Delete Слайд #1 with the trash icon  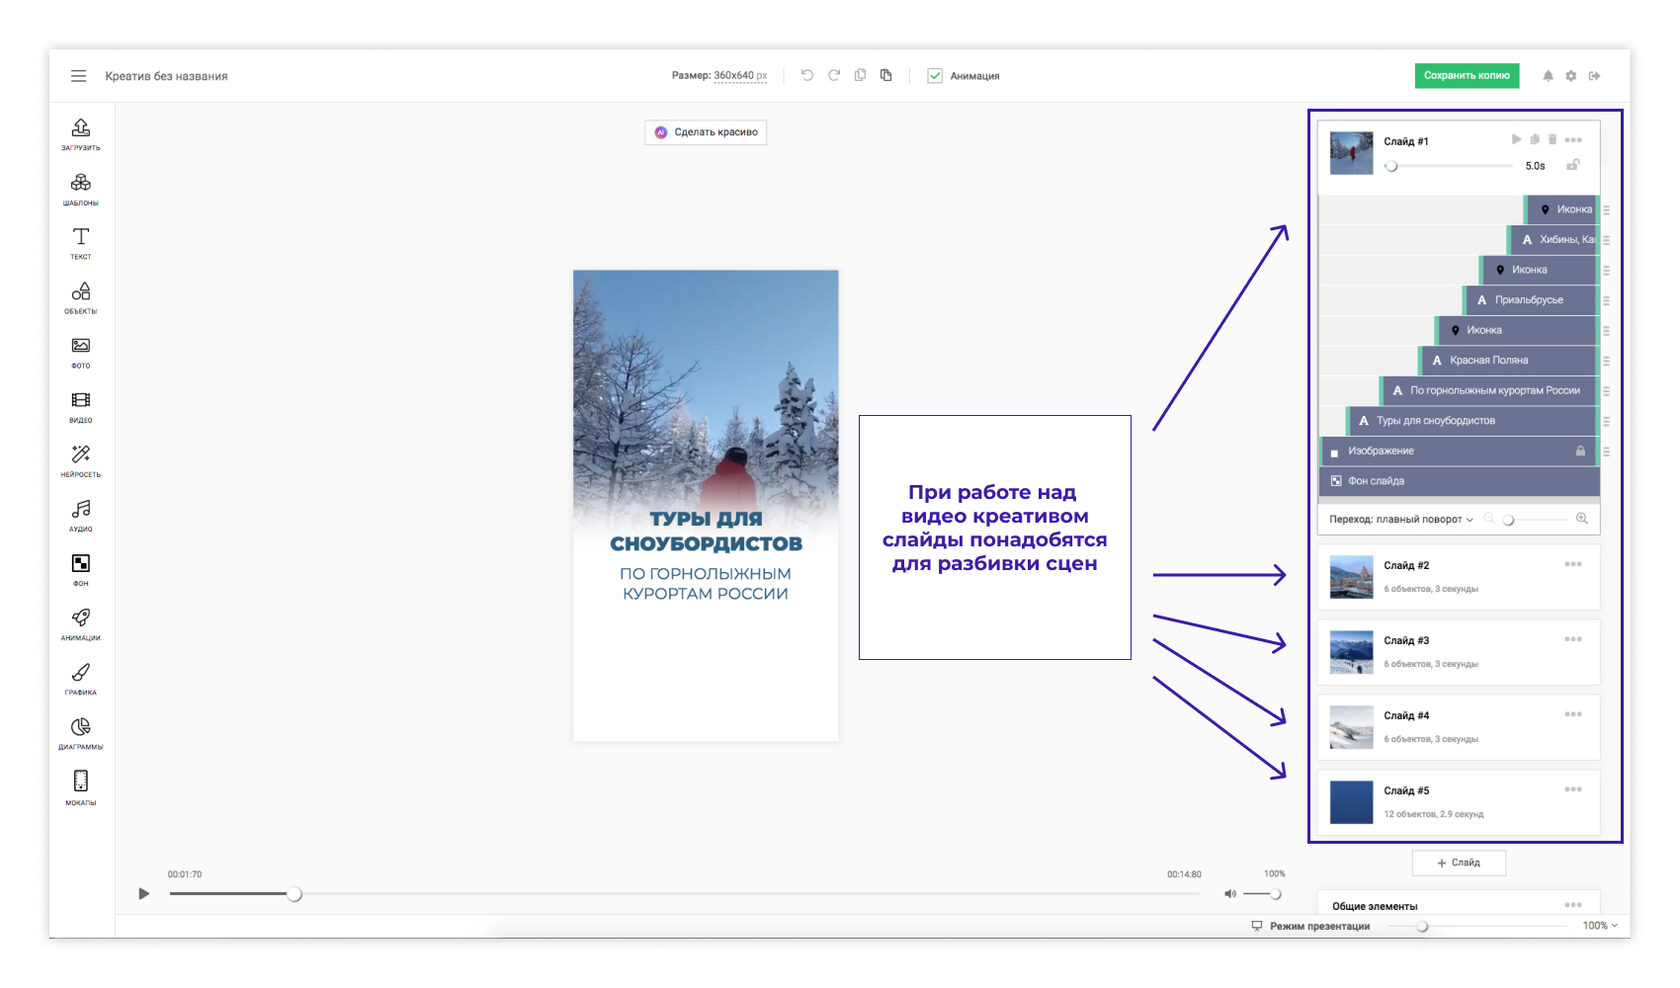[1553, 140]
